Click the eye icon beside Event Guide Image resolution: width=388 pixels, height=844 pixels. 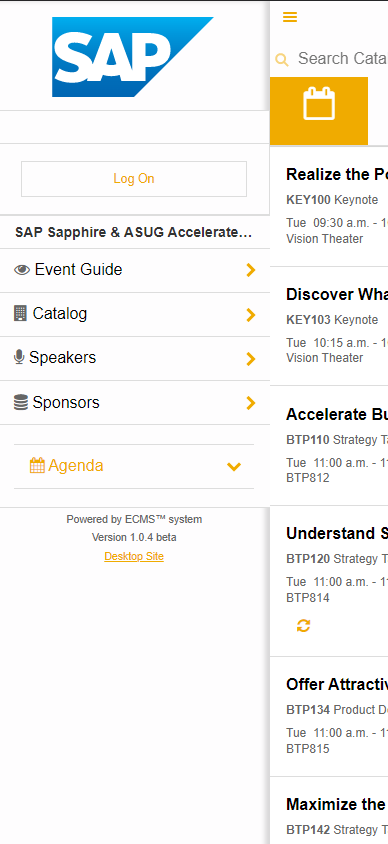coord(22,270)
